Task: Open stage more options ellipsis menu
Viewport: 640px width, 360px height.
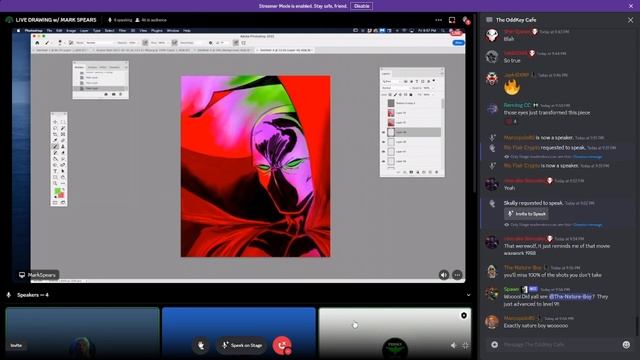Action: (438, 20)
